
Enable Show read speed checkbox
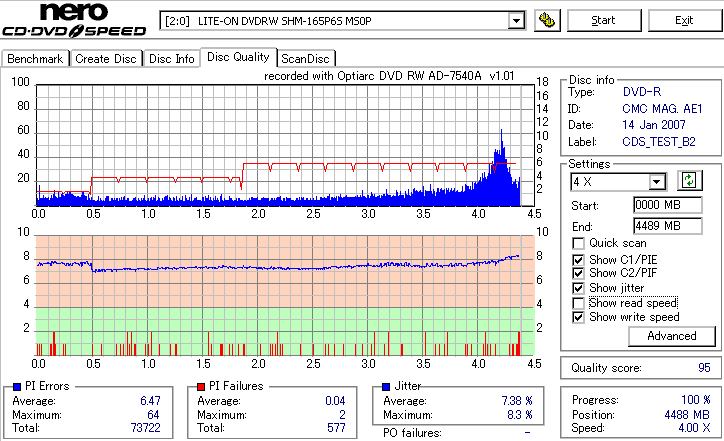(x=578, y=303)
